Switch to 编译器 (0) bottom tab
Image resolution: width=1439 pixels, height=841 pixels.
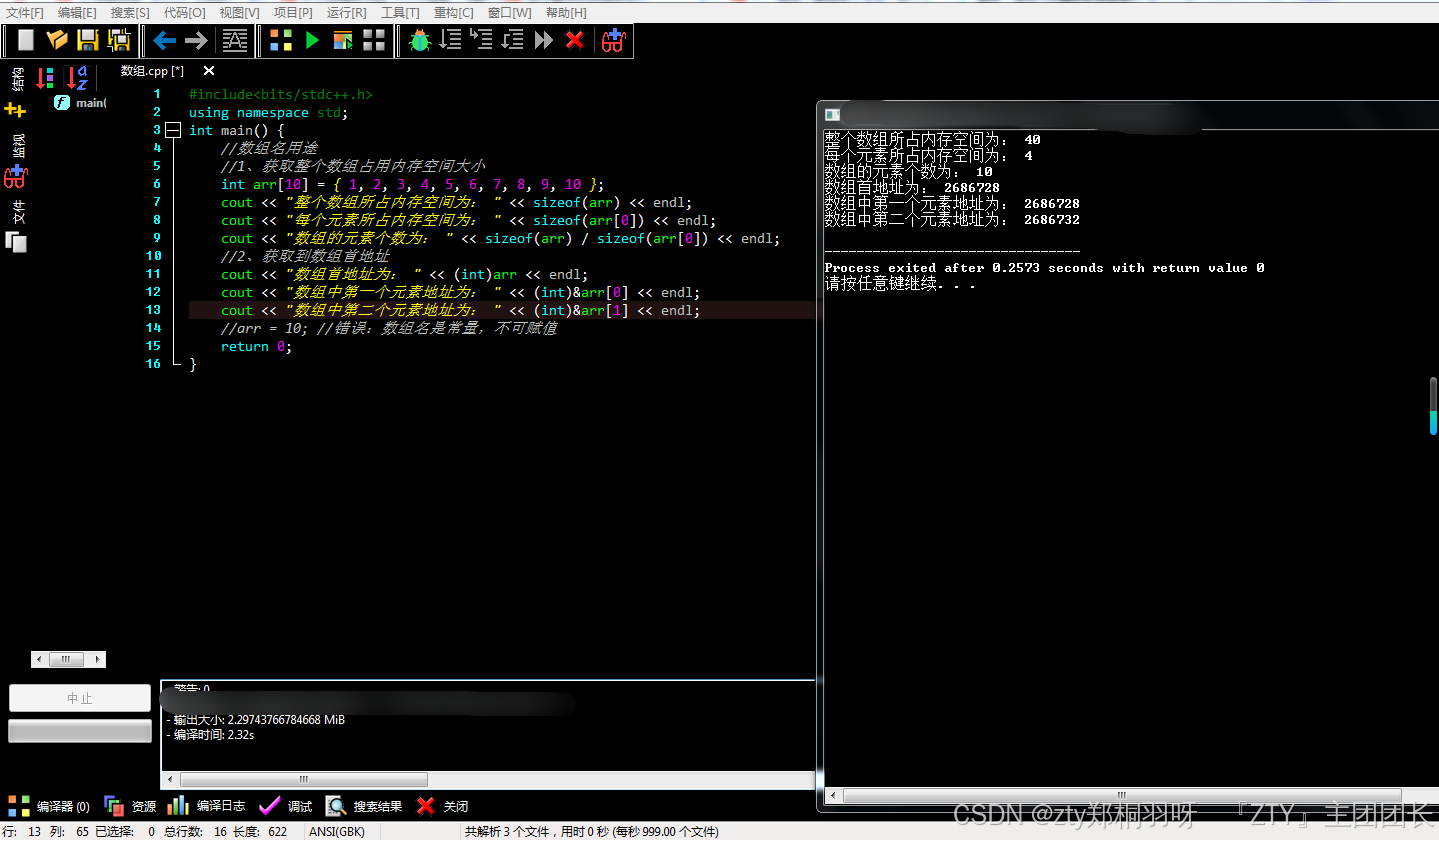tap(49, 806)
